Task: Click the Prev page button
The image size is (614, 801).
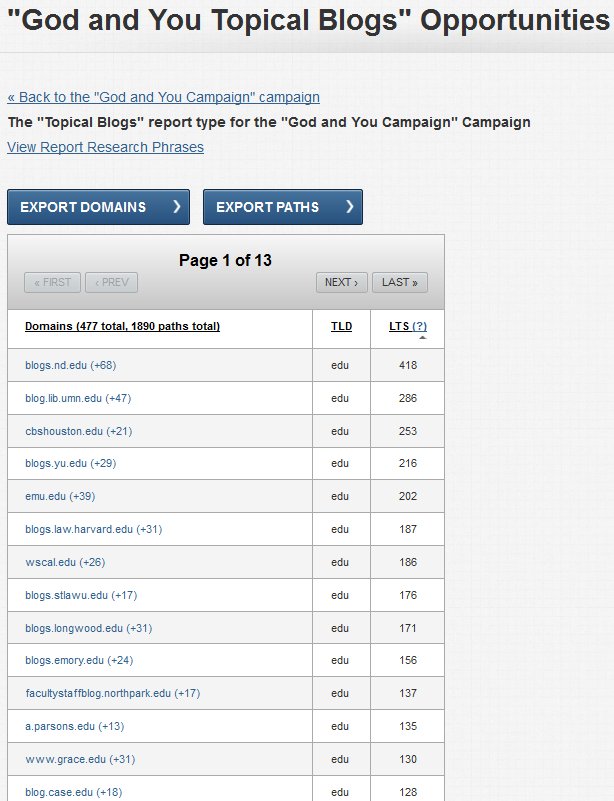Action: click(x=111, y=282)
